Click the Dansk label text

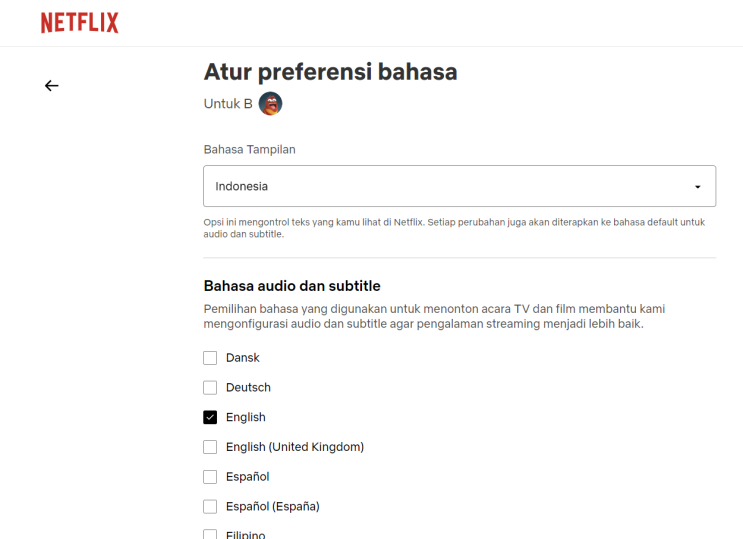[243, 358]
